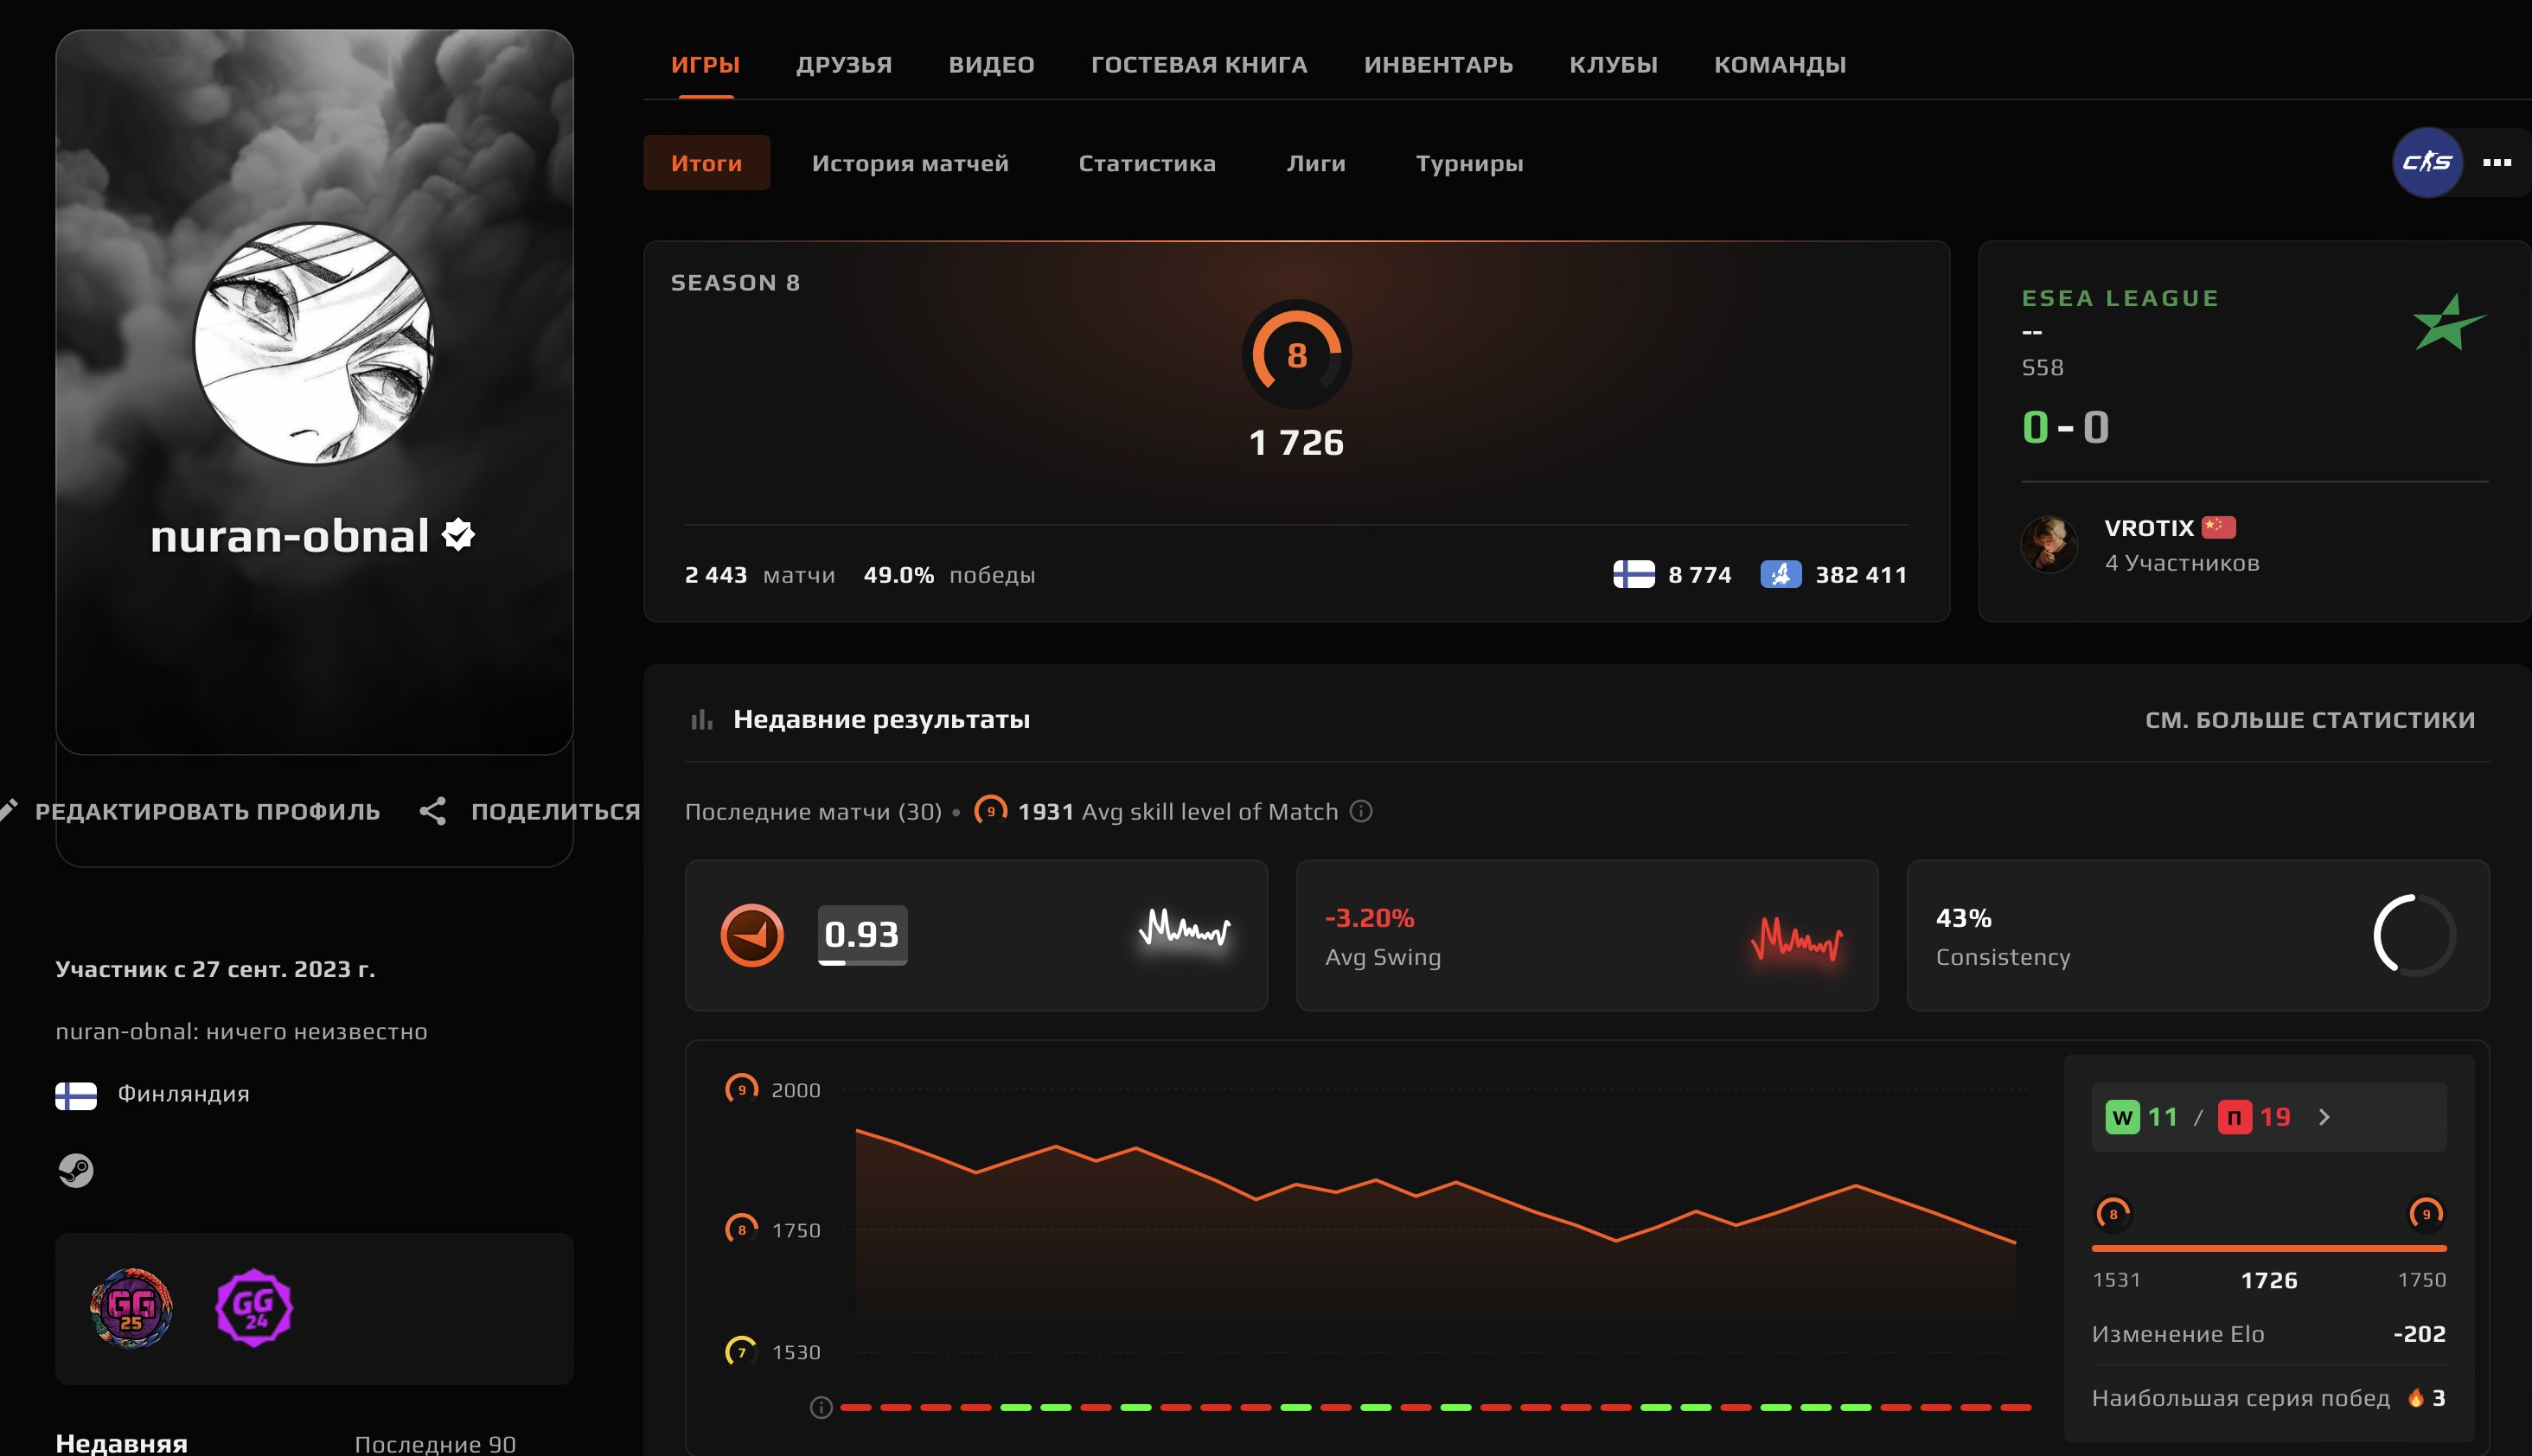The height and width of the screenshot is (1456, 2532).
Task: Open the ИНВЕНТАРЬ tab
Action: [x=1438, y=64]
